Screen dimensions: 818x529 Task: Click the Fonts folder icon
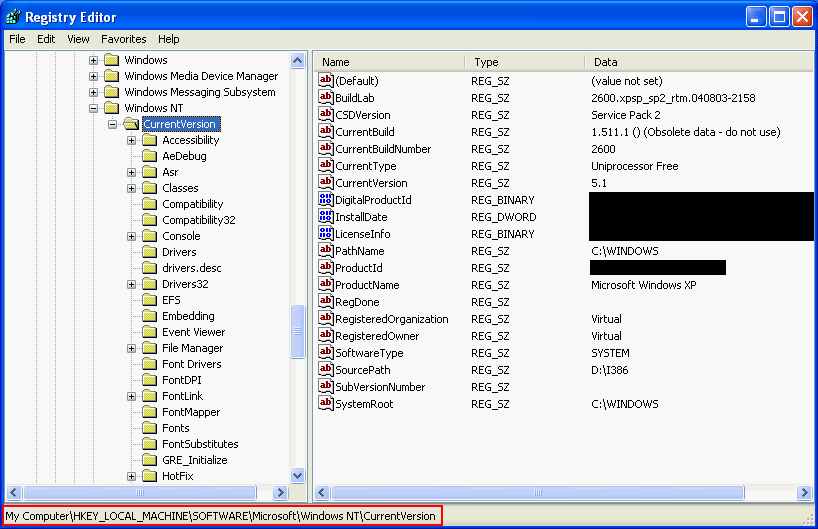(x=150, y=428)
